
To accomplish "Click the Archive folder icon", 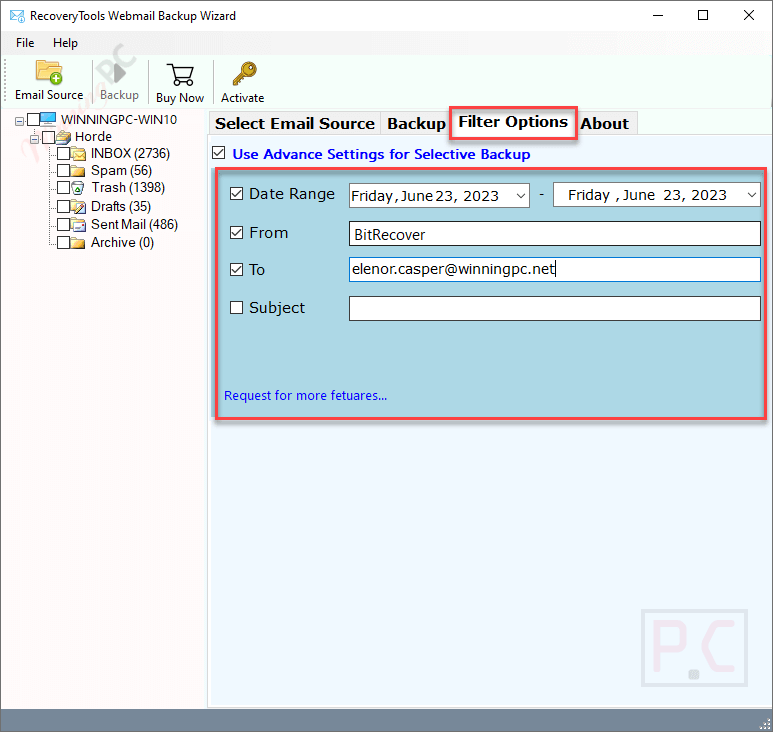I will (x=78, y=243).
